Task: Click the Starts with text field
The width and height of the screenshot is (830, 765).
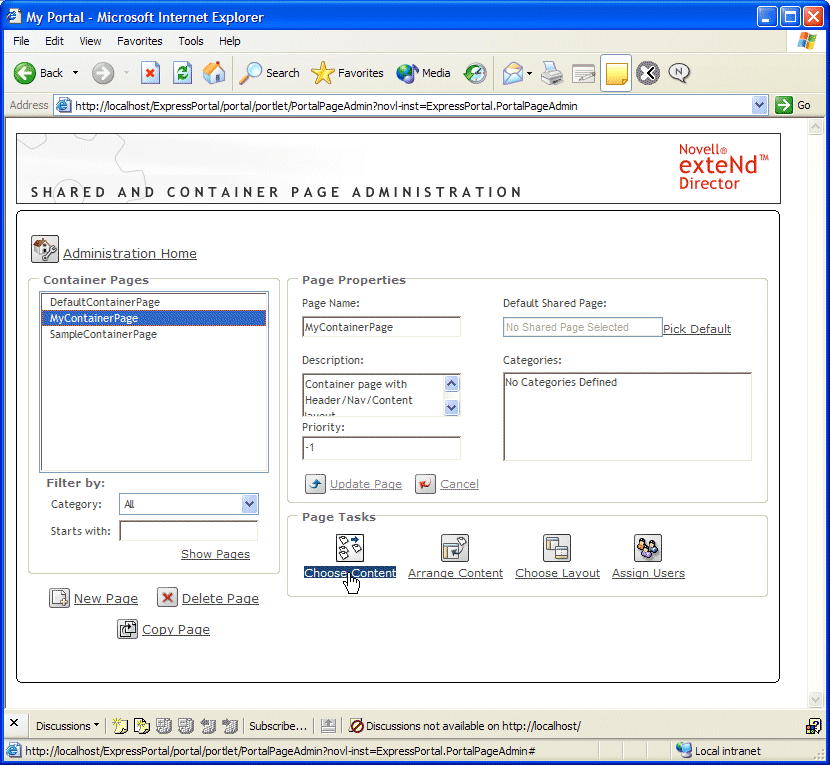Action: coord(188,531)
